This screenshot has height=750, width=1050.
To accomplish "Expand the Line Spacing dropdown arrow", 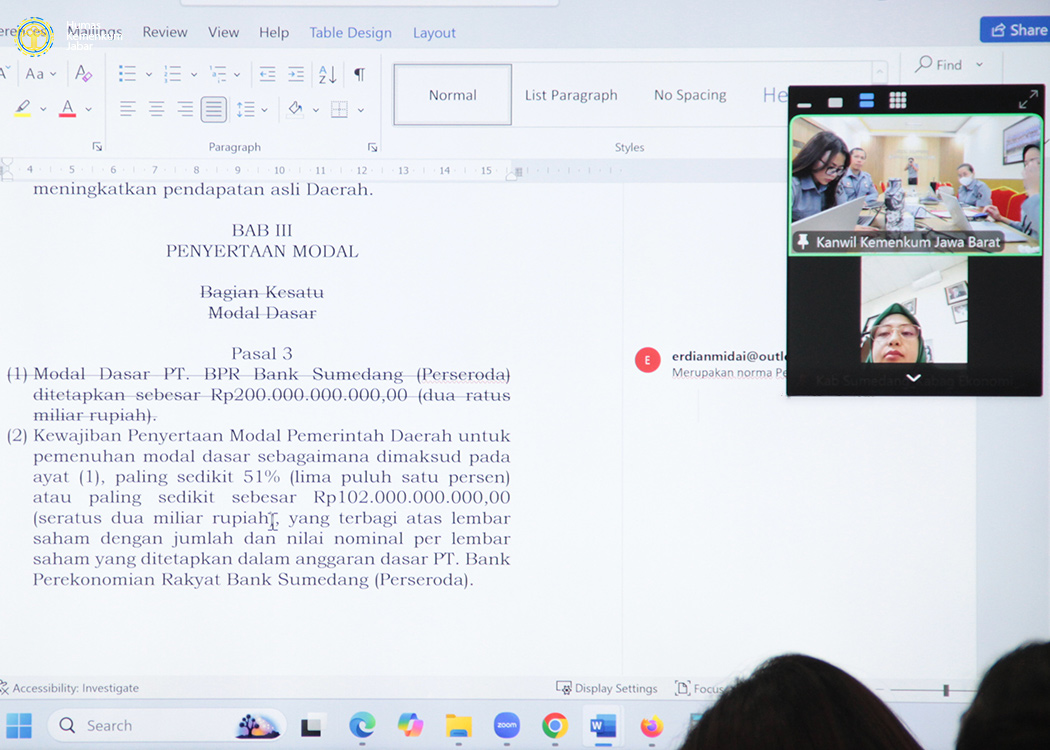I will click(265, 110).
